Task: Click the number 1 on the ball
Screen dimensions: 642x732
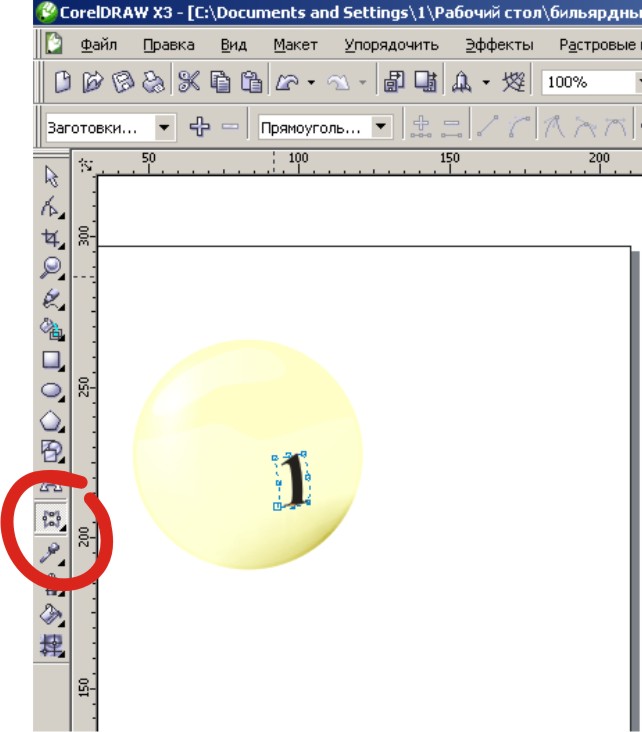Action: pyautogui.click(x=294, y=480)
